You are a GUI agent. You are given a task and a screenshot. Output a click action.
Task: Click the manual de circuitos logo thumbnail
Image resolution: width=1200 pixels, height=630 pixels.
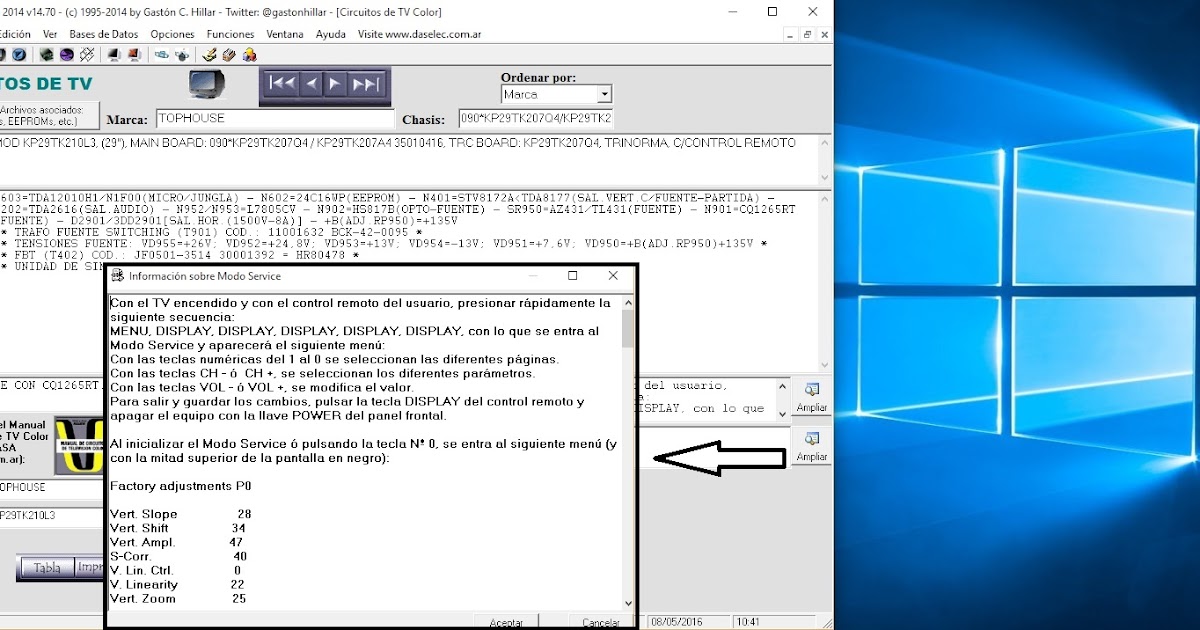coord(79,447)
